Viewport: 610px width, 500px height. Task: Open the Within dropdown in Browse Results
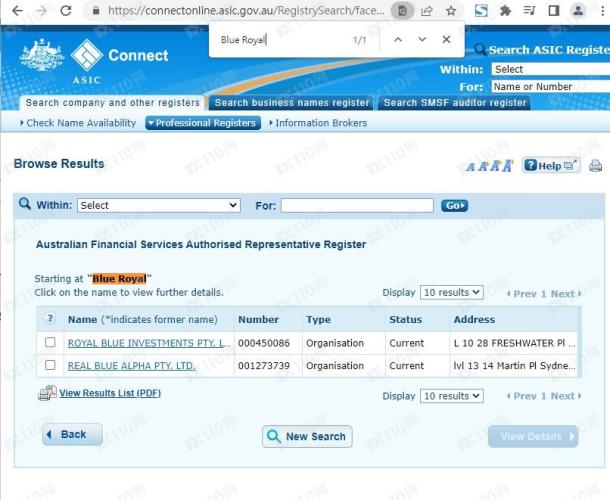coord(159,205)
